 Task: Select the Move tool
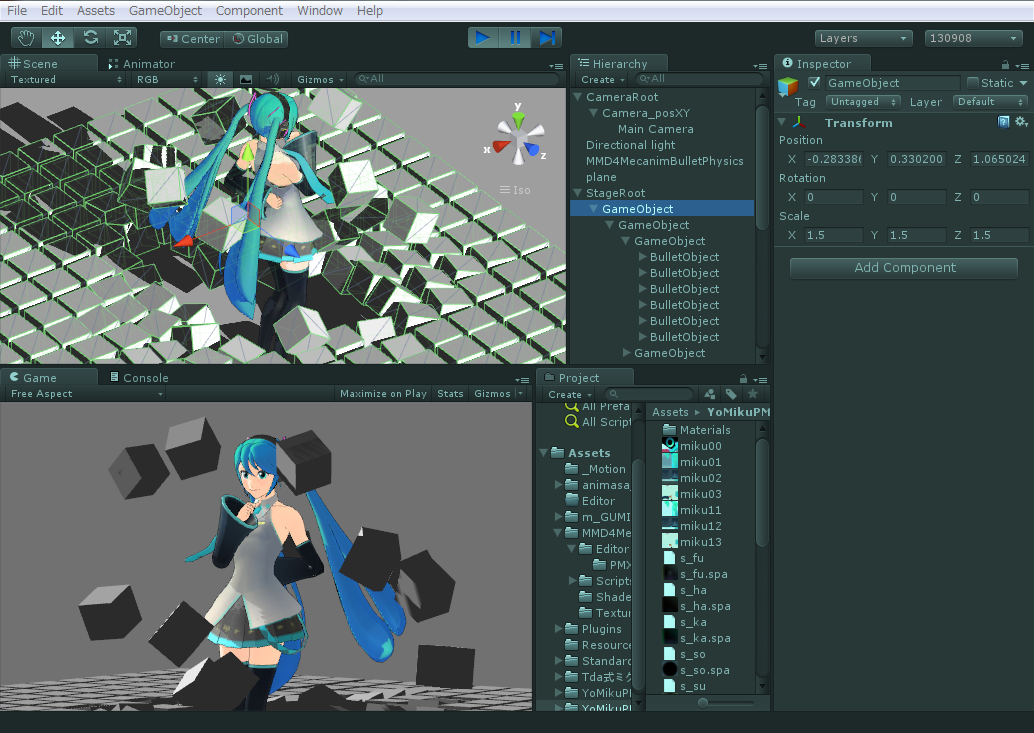click(58, 38)
